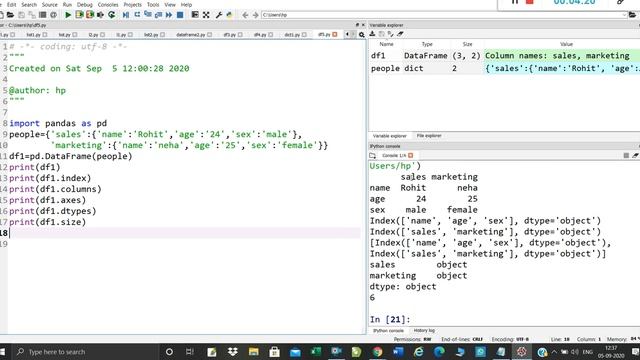This screenshot has width=640, height=360.
Task: Close the Console 1/A tab
Action: (x=411, y=156)
